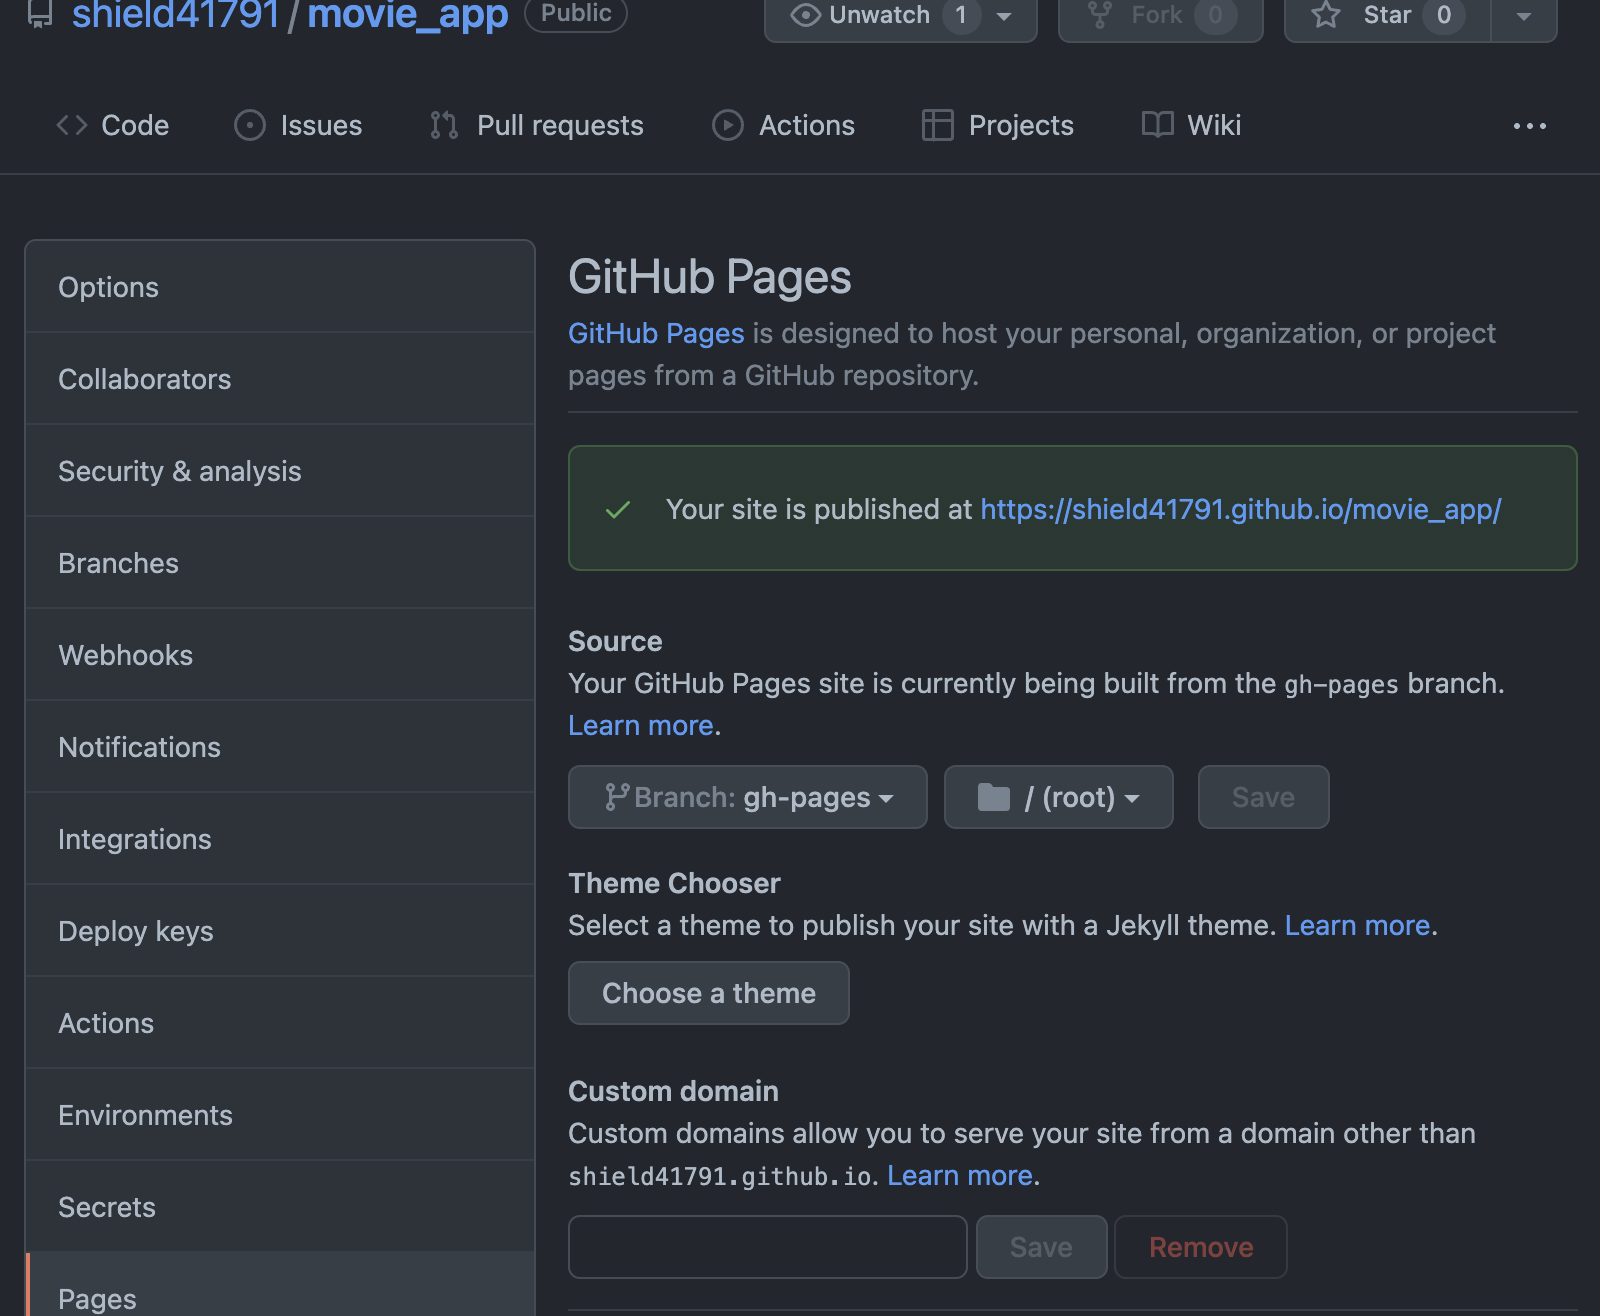The image size is (1600, 1316).
Task: Open the GitHub Pages description link
Action: click(x=656, y=333)
